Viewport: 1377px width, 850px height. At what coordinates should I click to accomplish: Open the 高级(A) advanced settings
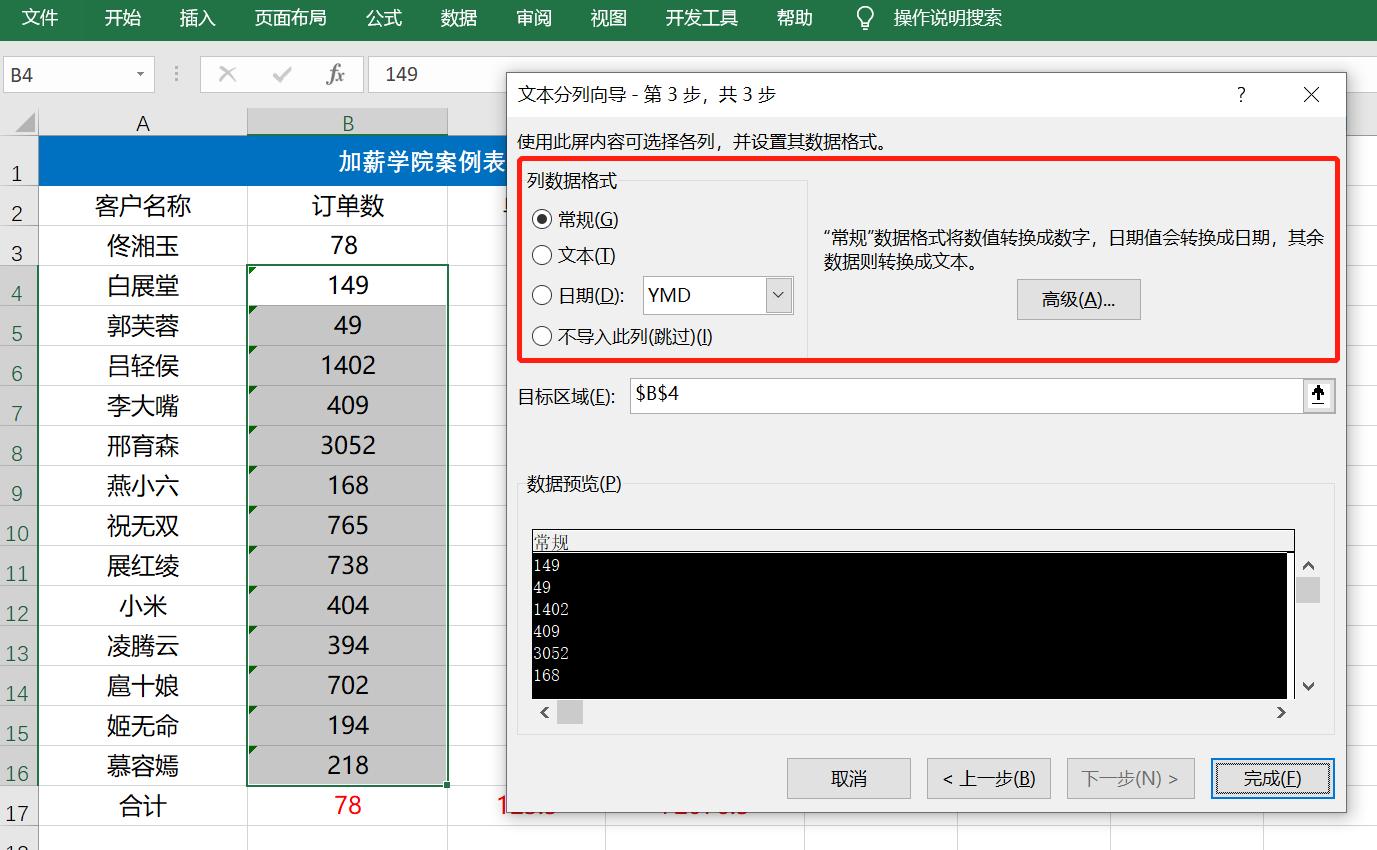coord(1078,299)
